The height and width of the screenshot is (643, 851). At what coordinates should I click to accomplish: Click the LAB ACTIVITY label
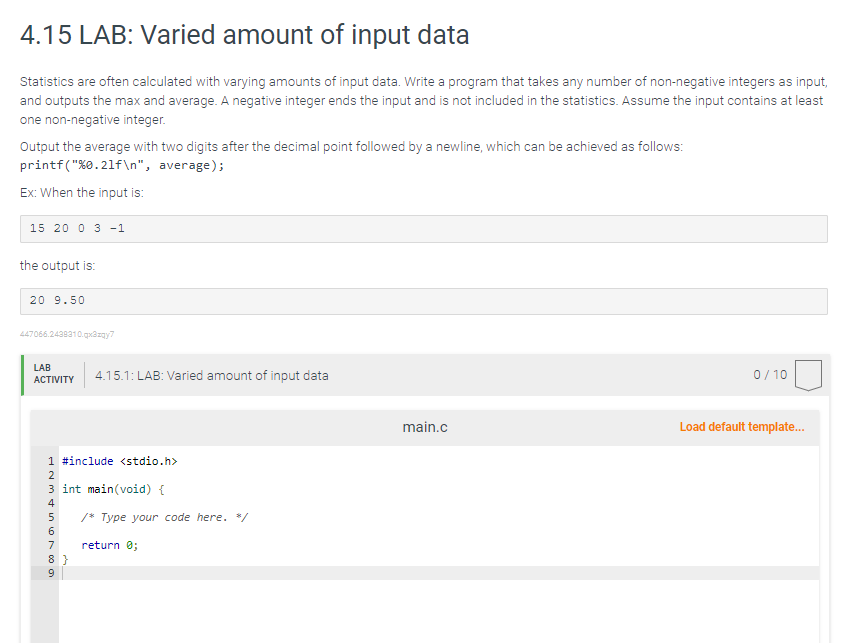pyautogui.click(x=53, y=375)
